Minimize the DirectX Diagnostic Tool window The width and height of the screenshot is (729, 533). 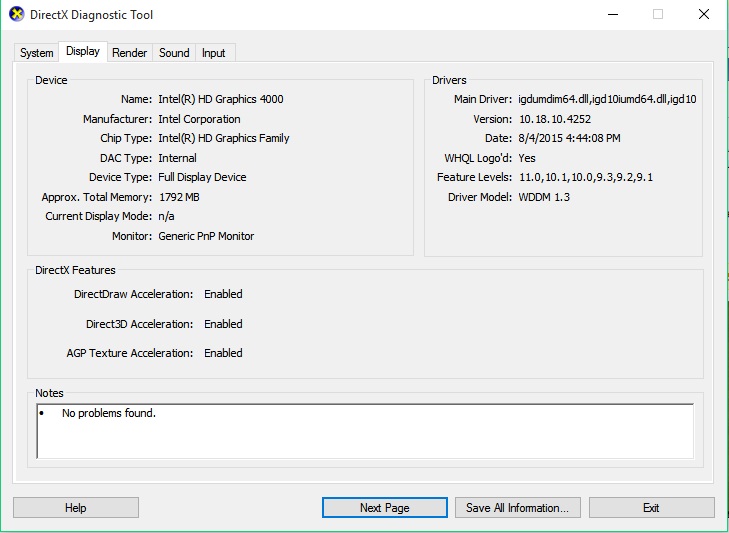pos(613,14)
